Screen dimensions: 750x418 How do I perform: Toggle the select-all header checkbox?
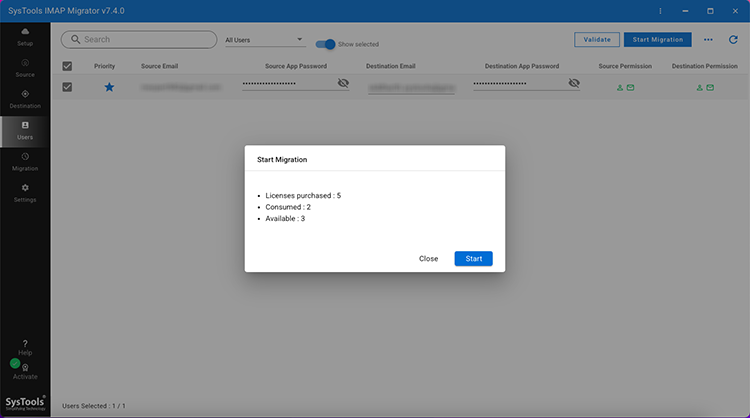[67, 66]
